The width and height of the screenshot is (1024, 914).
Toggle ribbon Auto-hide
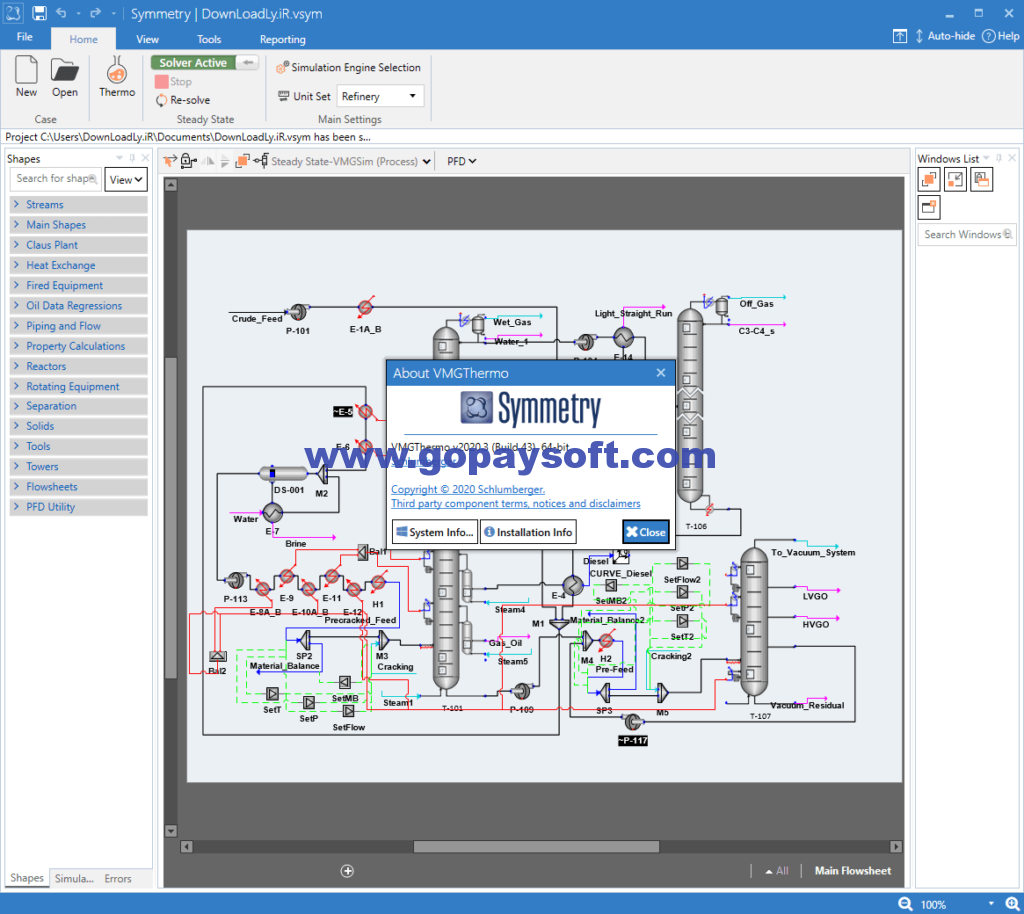click(945, 37)
